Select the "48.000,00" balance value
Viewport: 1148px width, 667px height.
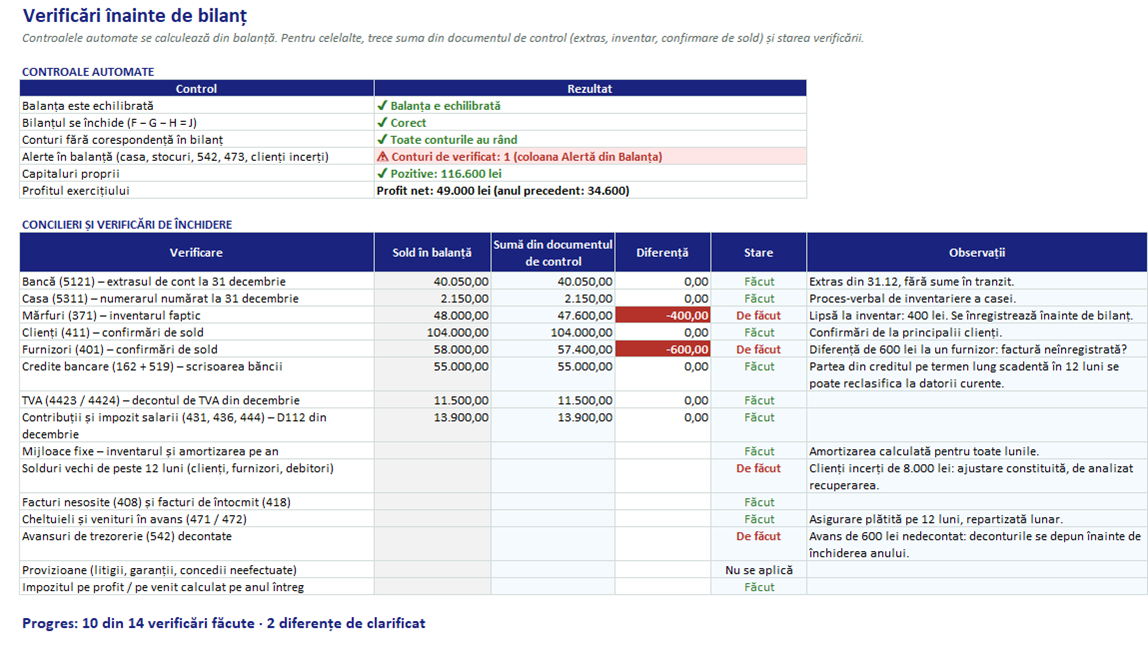tap(432, 316)
